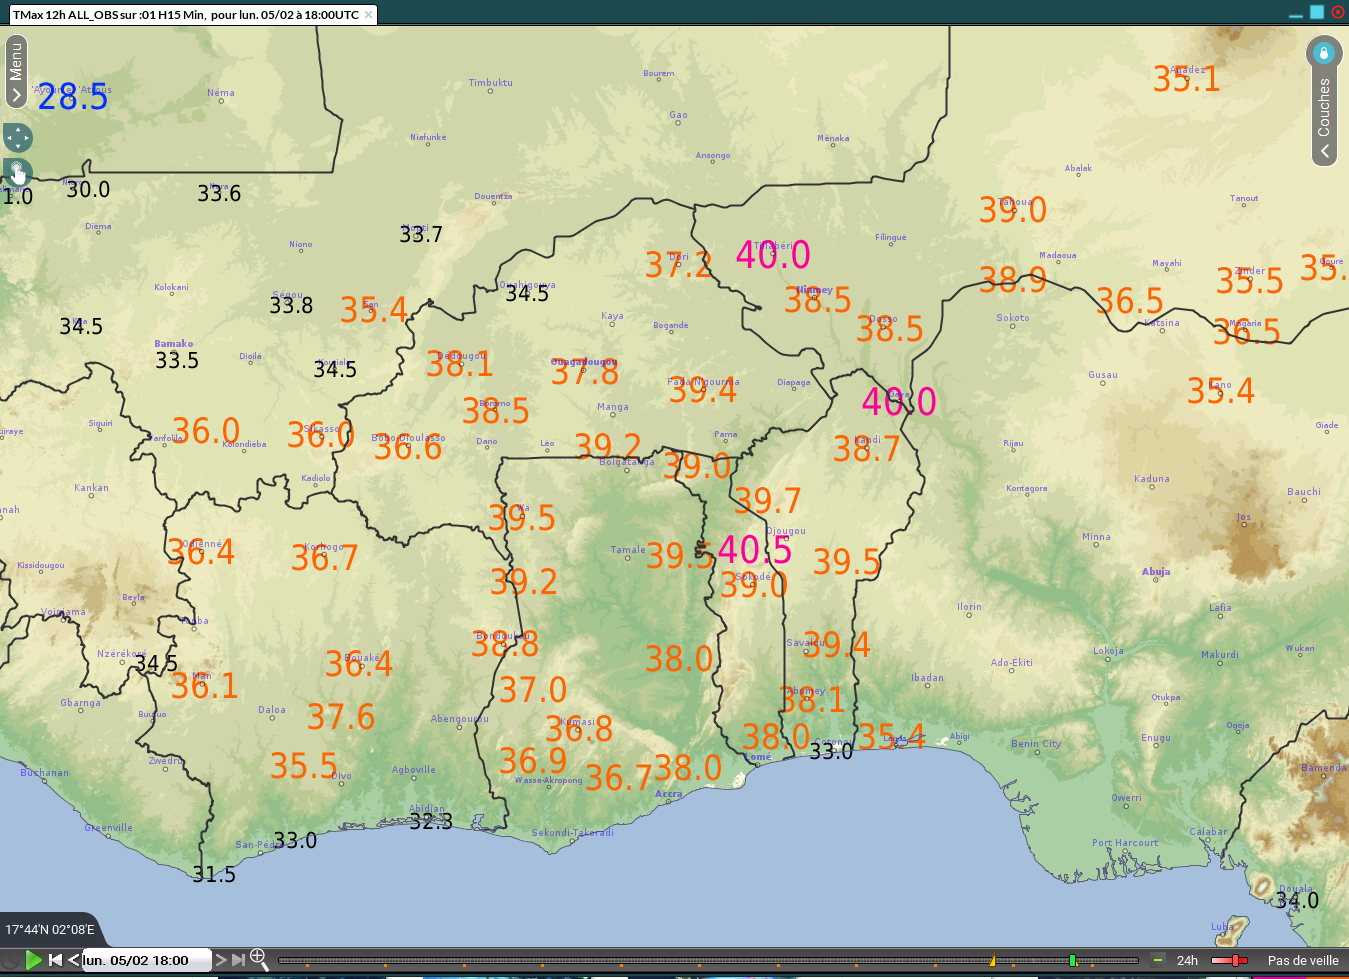1349x979 pixels.
Task: Click the green cursor on the timeline
Action: pos(1072,960)
